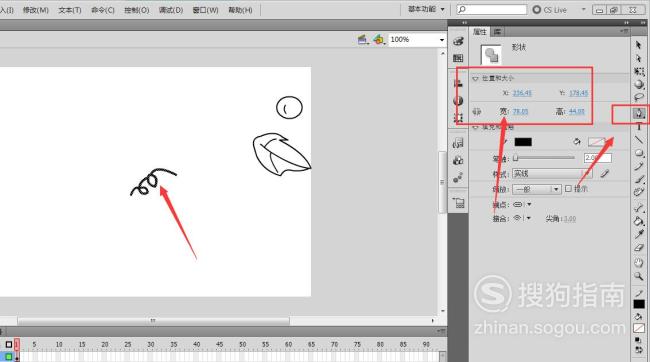Select the Brush tool
Image resolution: width=650 pixels, height=362 pixels.
[x=639, y=179]
